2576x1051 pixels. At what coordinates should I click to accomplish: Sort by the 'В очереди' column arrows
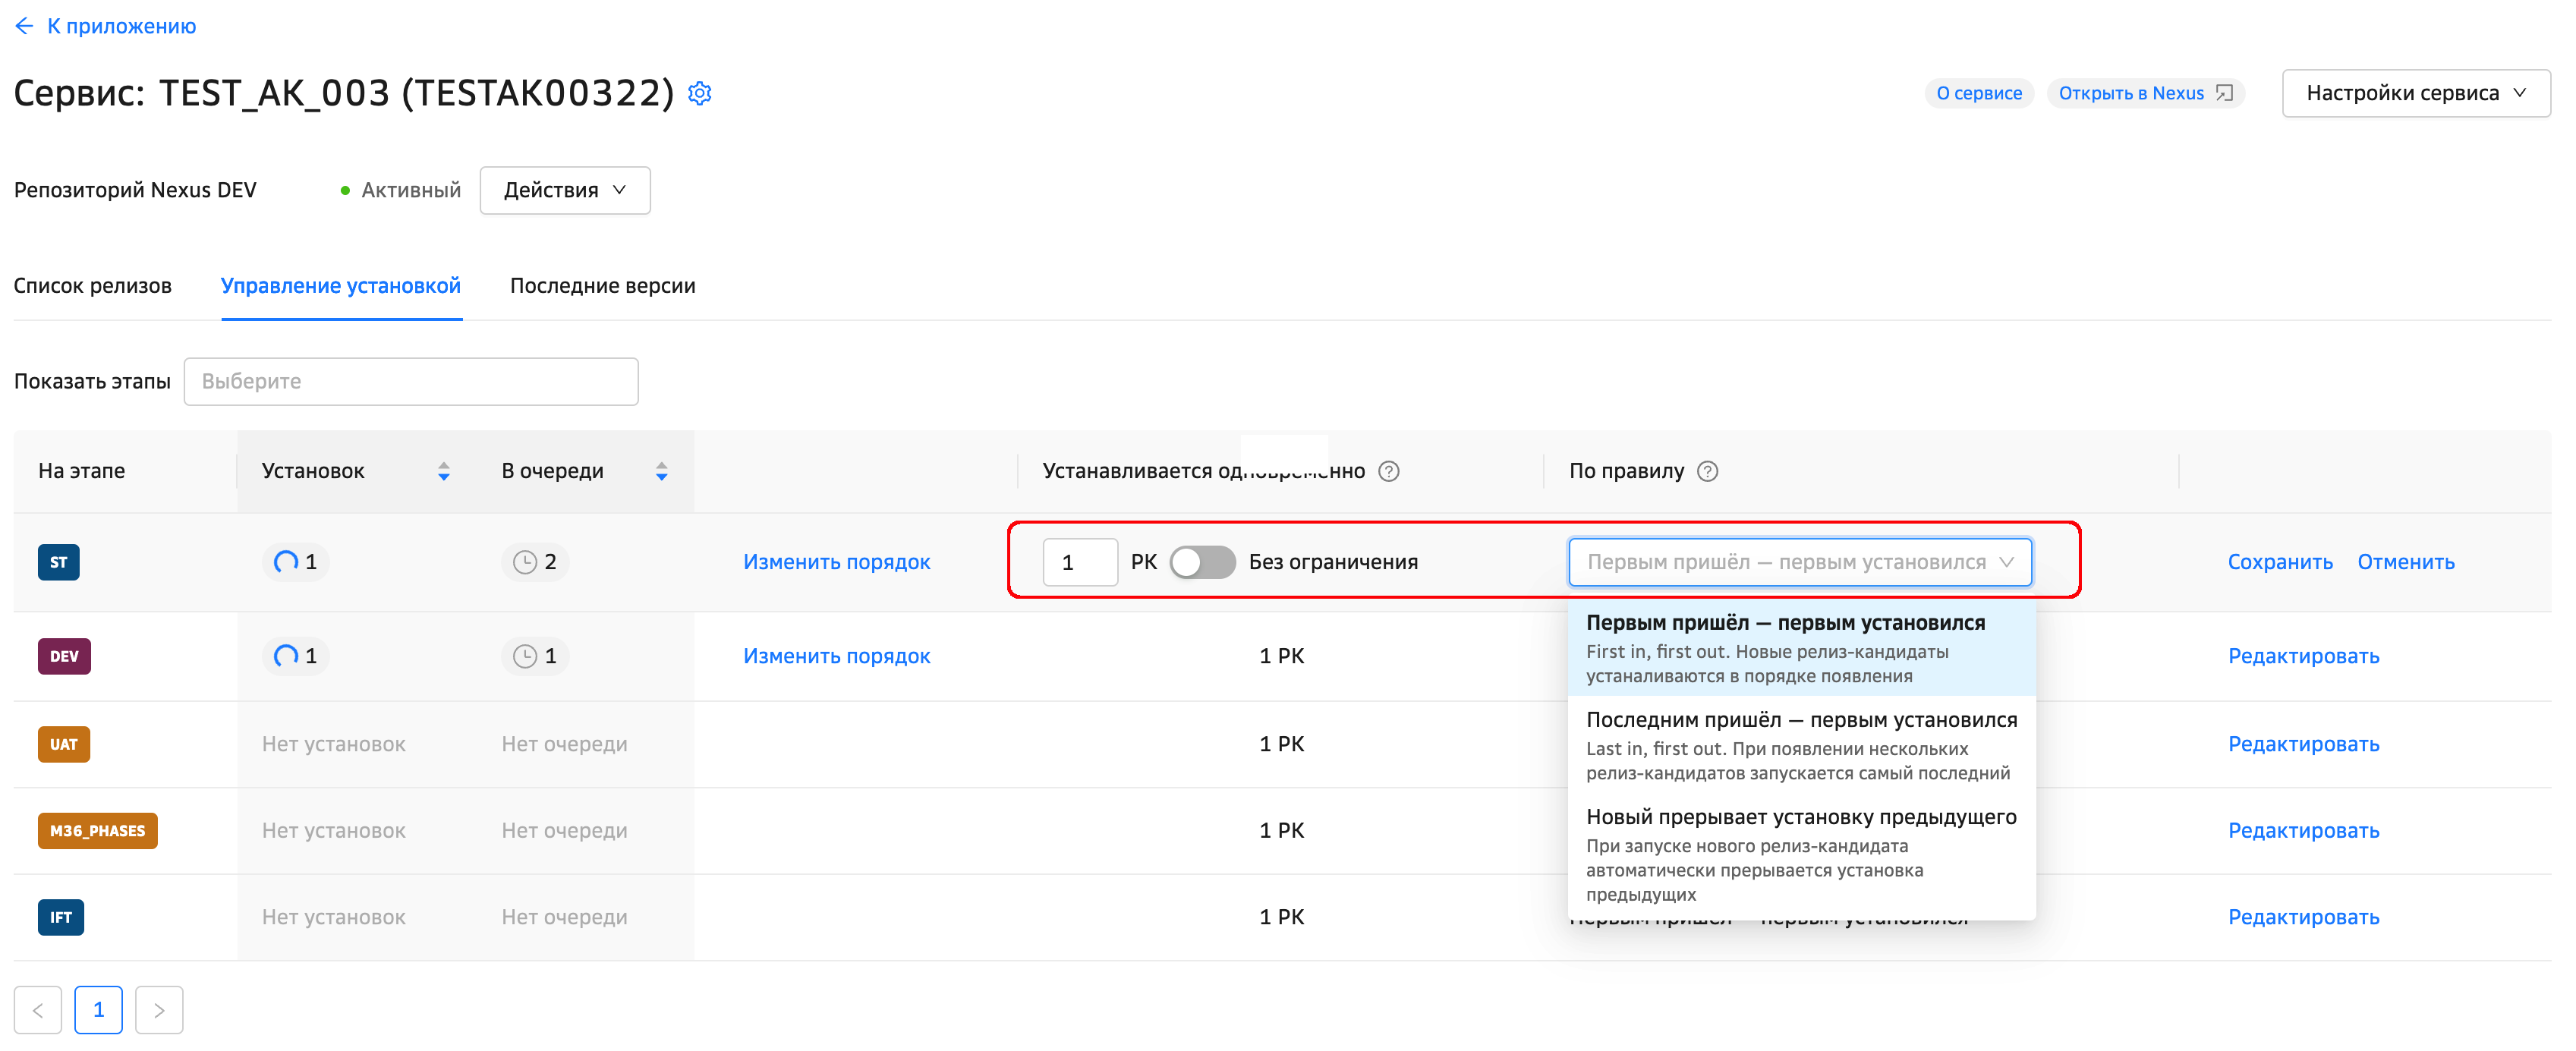(661, 471)
